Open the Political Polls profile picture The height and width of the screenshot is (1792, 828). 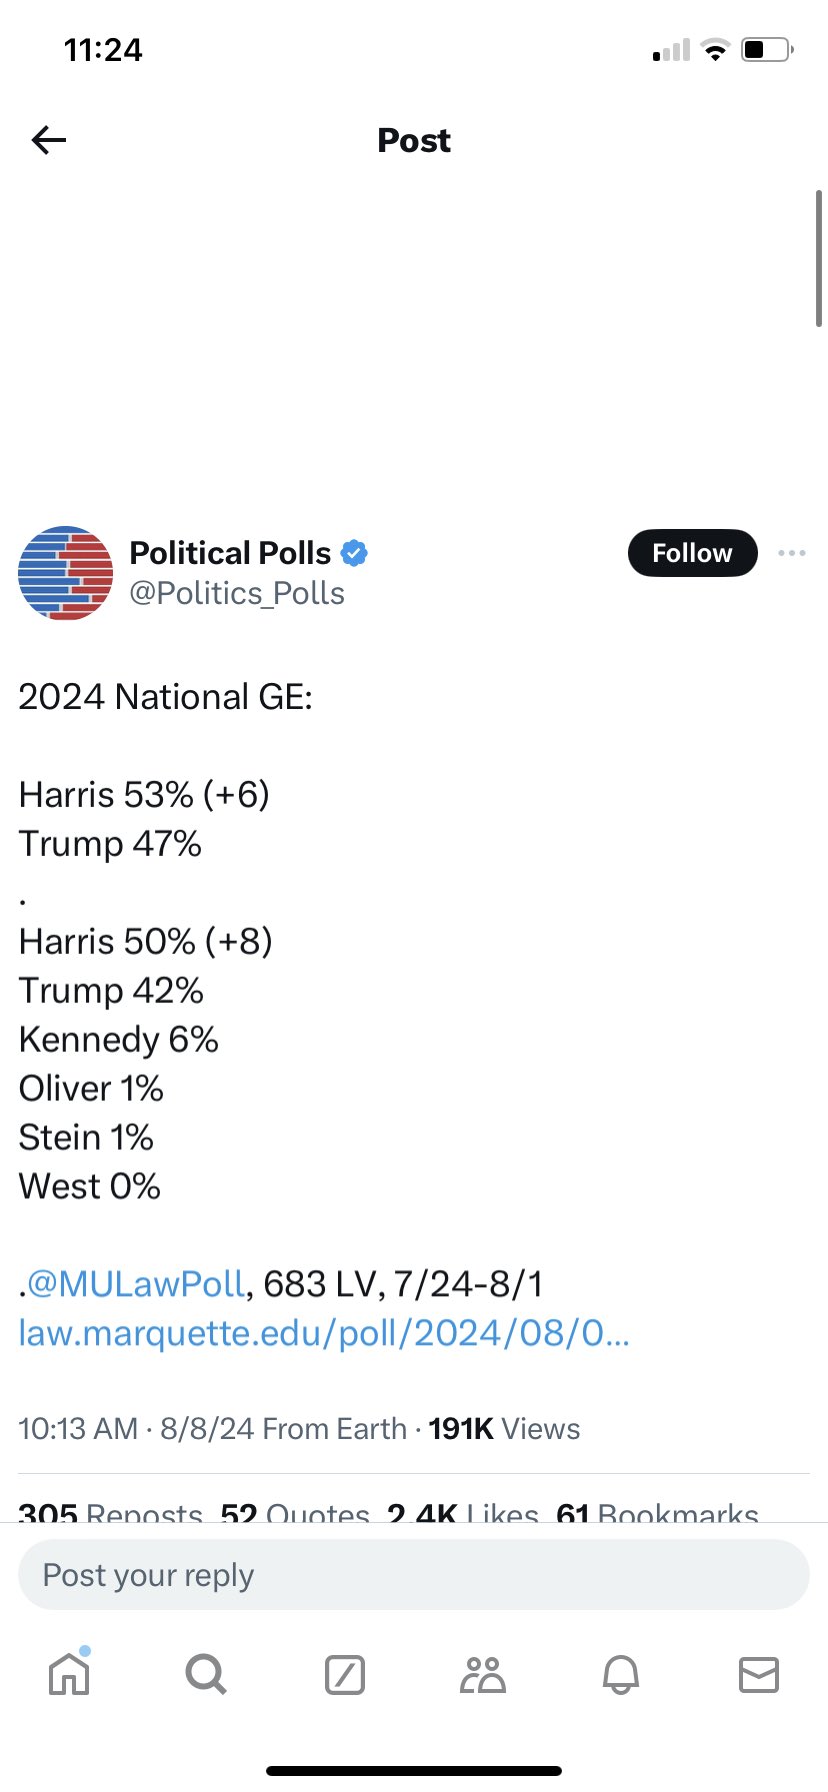pos(65,573)
